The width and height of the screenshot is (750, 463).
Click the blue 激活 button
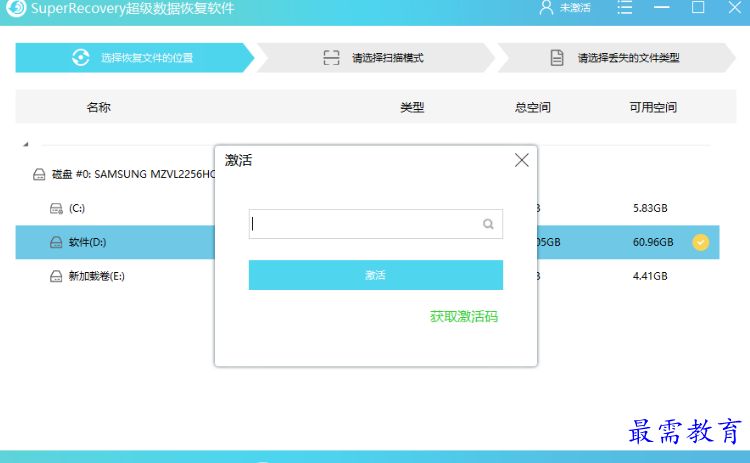[375, 275]
